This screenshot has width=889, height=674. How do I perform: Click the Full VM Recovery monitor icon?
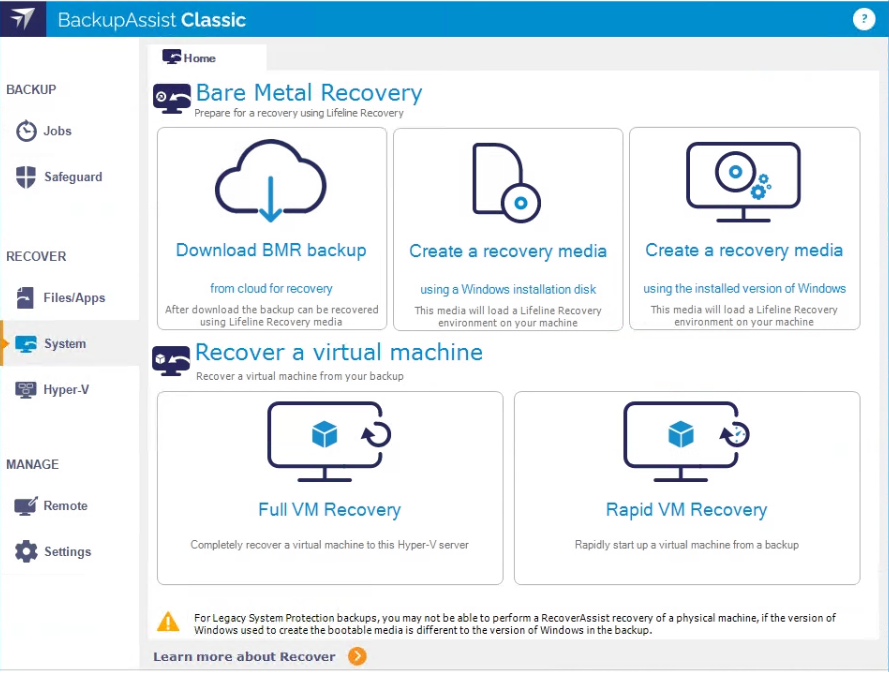click(329, 442)
